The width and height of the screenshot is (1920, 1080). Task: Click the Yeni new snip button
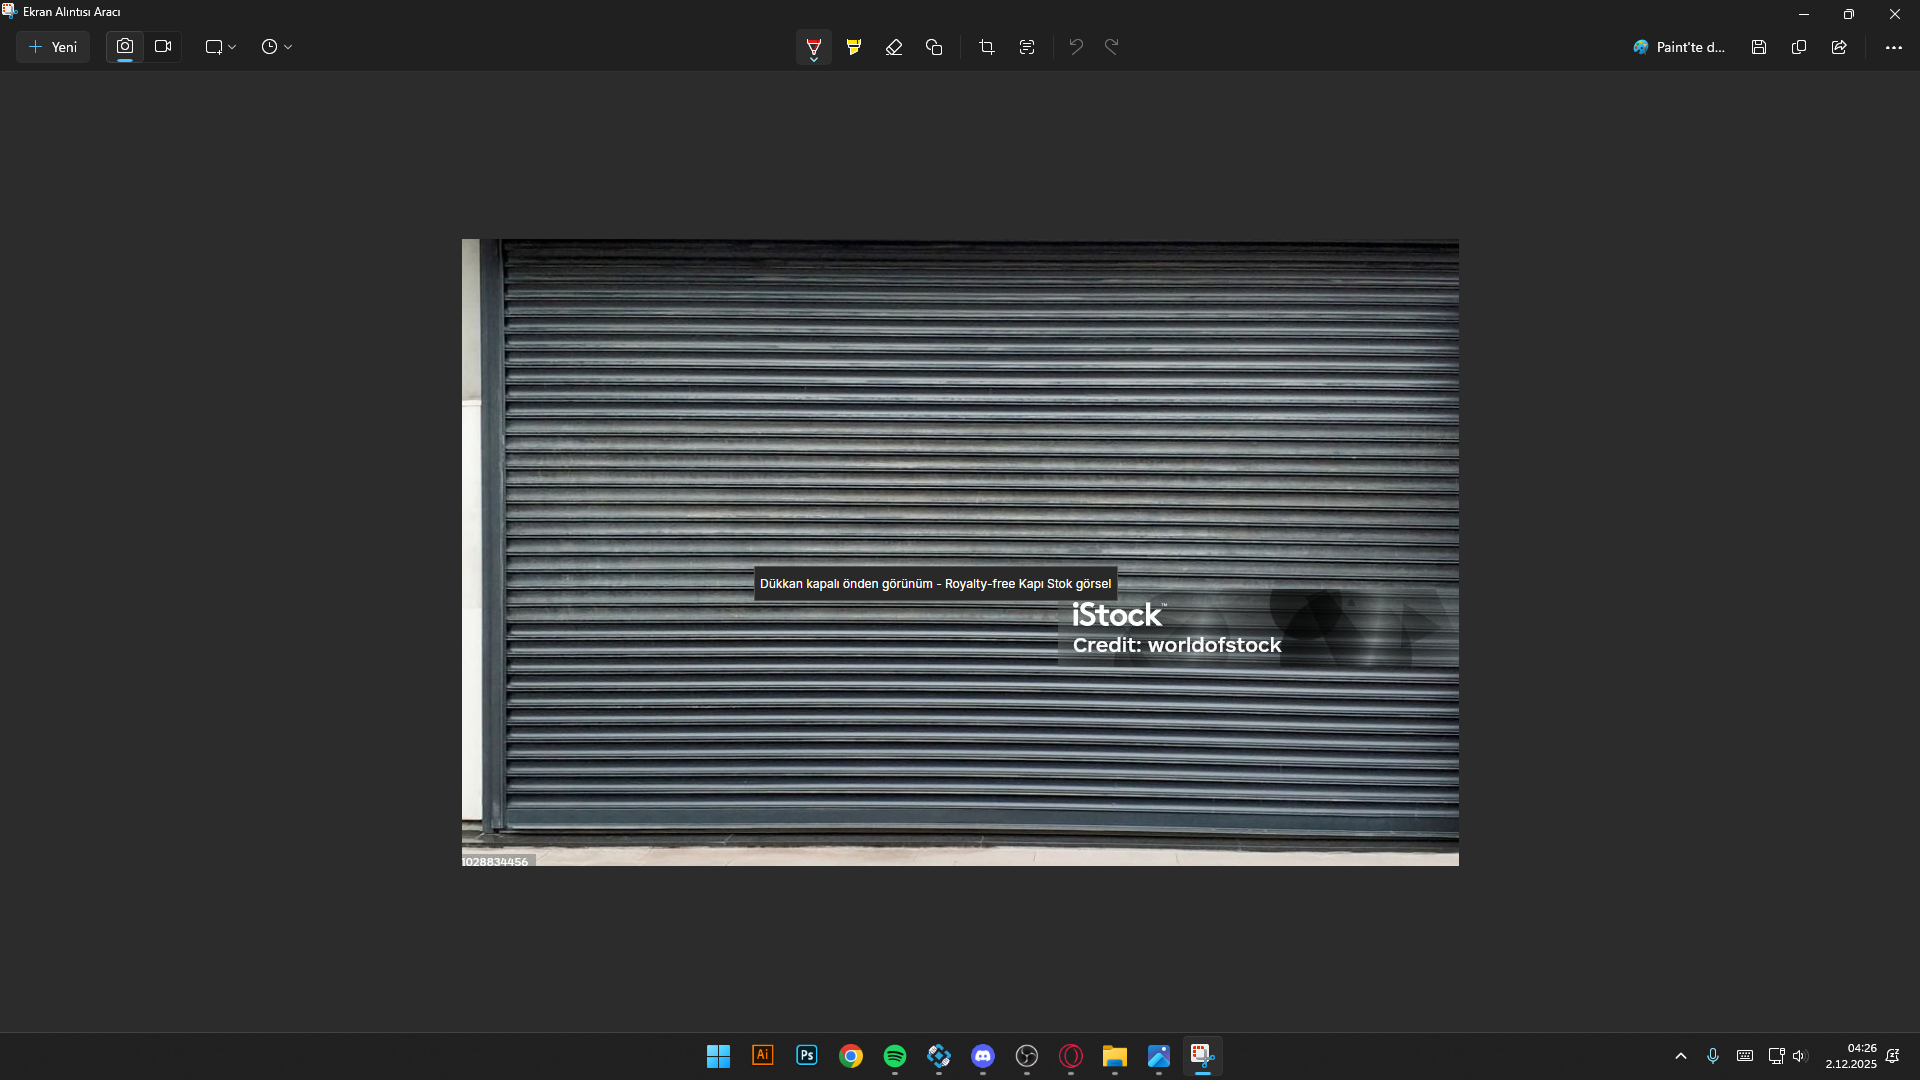click(53, 47)
